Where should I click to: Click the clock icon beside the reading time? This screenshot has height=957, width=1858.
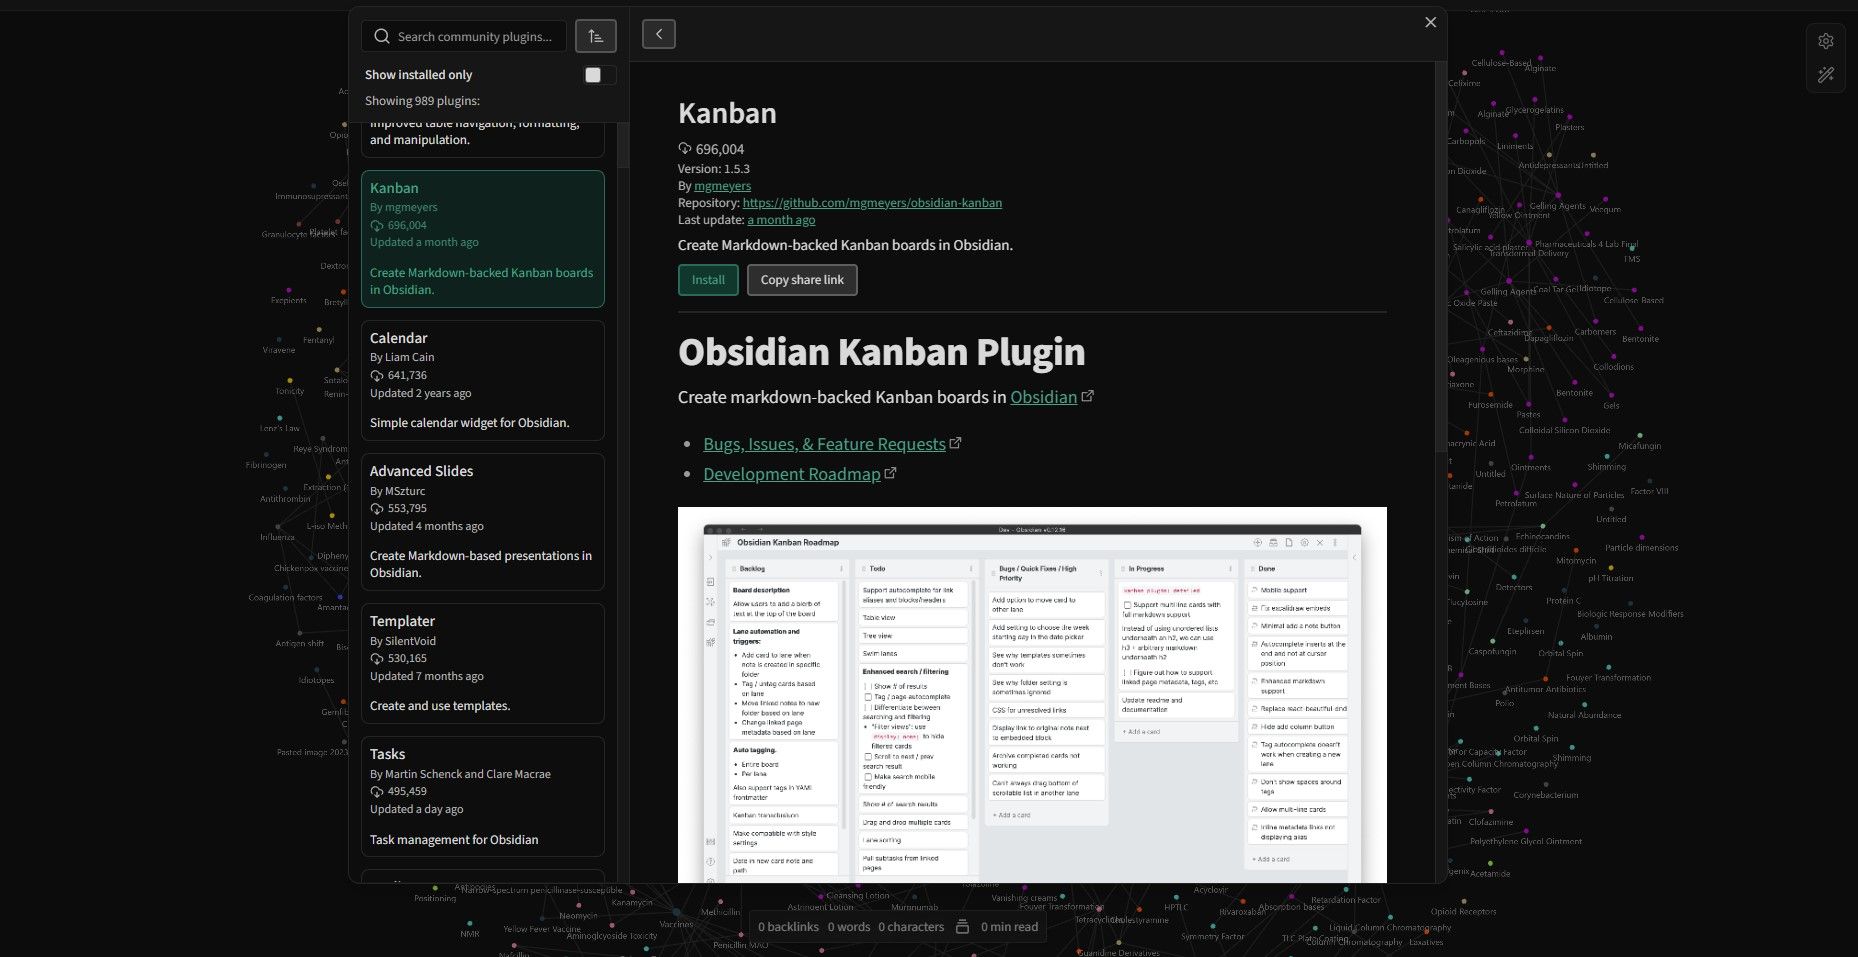[962, 927]
